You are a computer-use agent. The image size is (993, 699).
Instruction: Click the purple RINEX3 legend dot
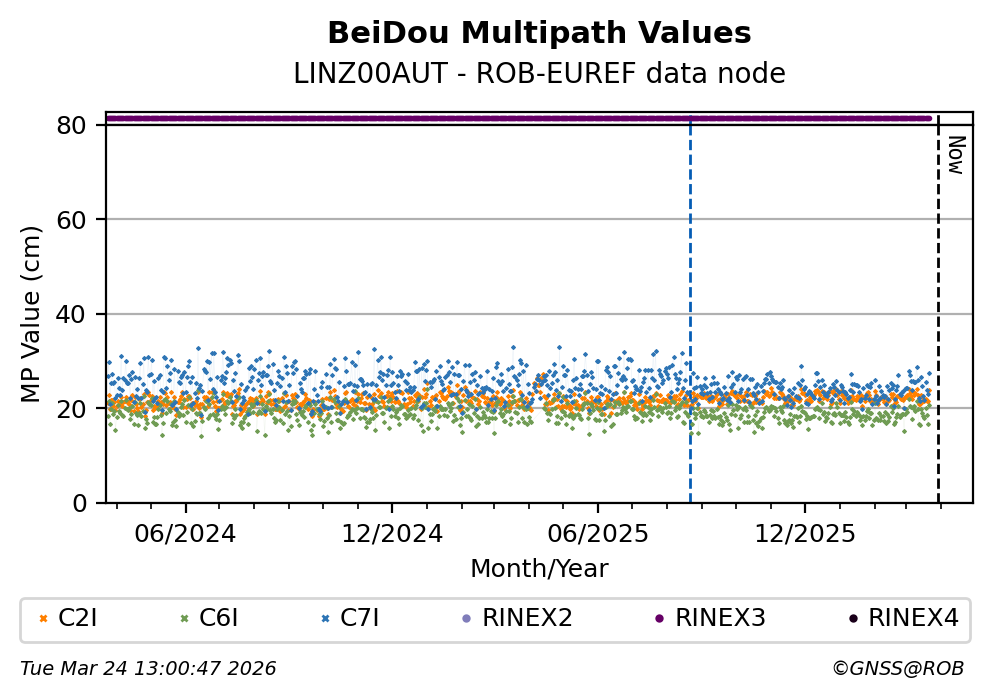(659, 619)
